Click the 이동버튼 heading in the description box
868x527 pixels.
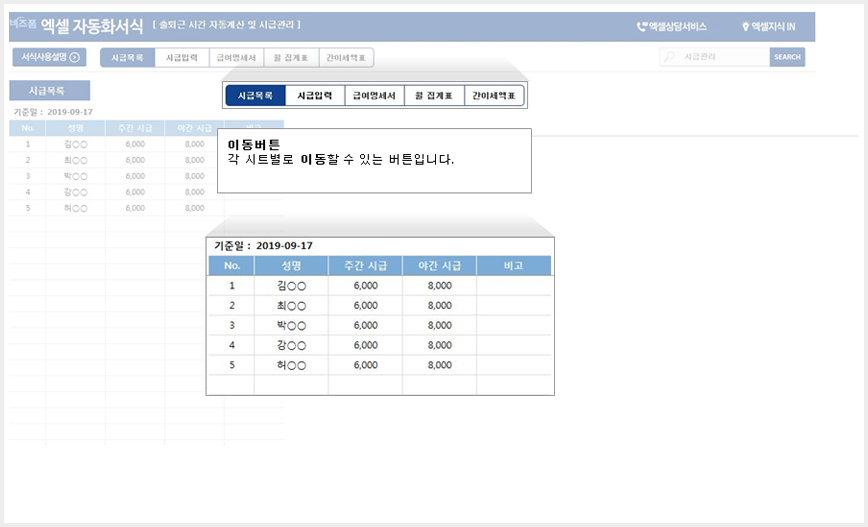[254, 145]
